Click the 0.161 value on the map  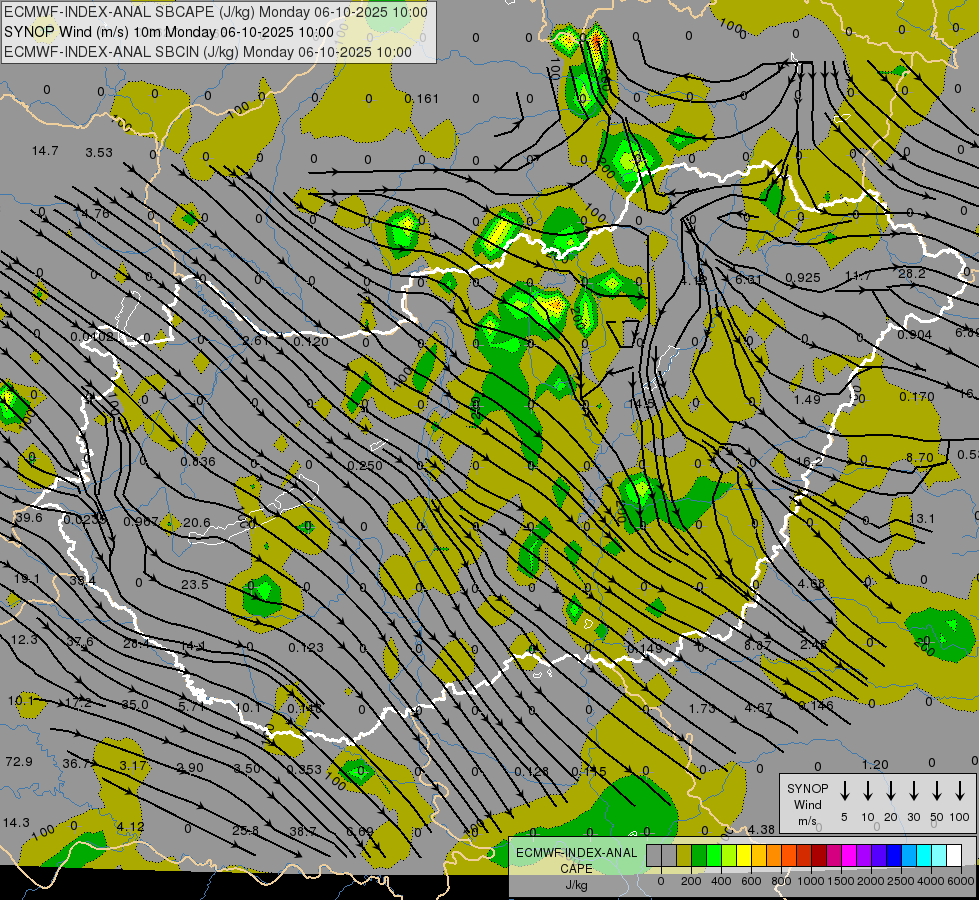[x=421, y=99]
